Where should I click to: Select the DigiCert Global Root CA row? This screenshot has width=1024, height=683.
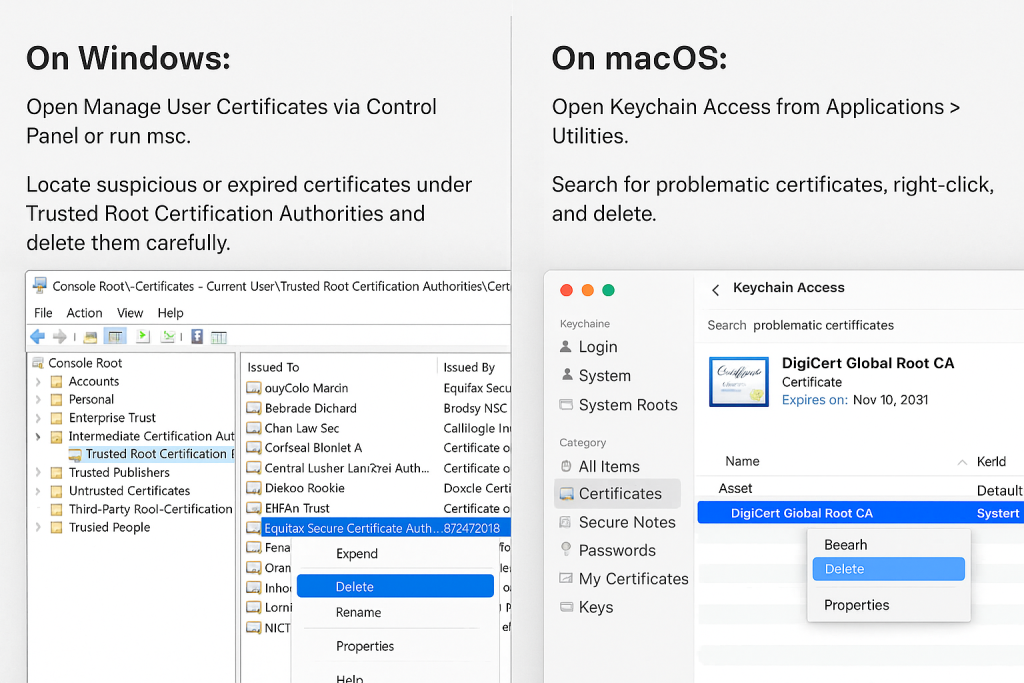(x=861, y=513)
